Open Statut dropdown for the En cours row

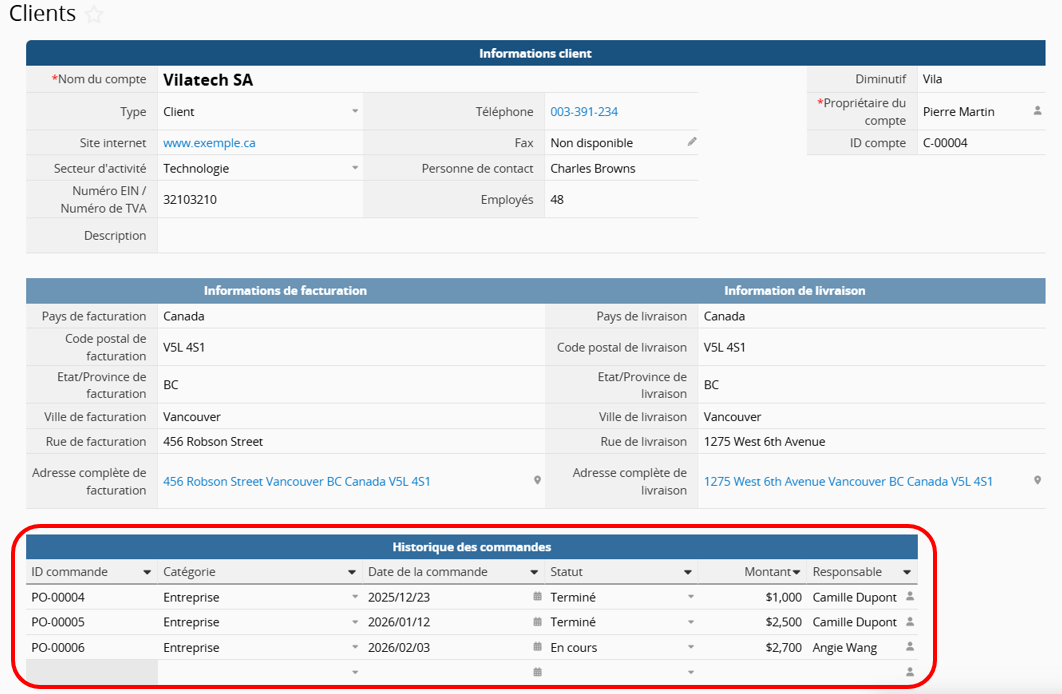click(x=690, y=647)
